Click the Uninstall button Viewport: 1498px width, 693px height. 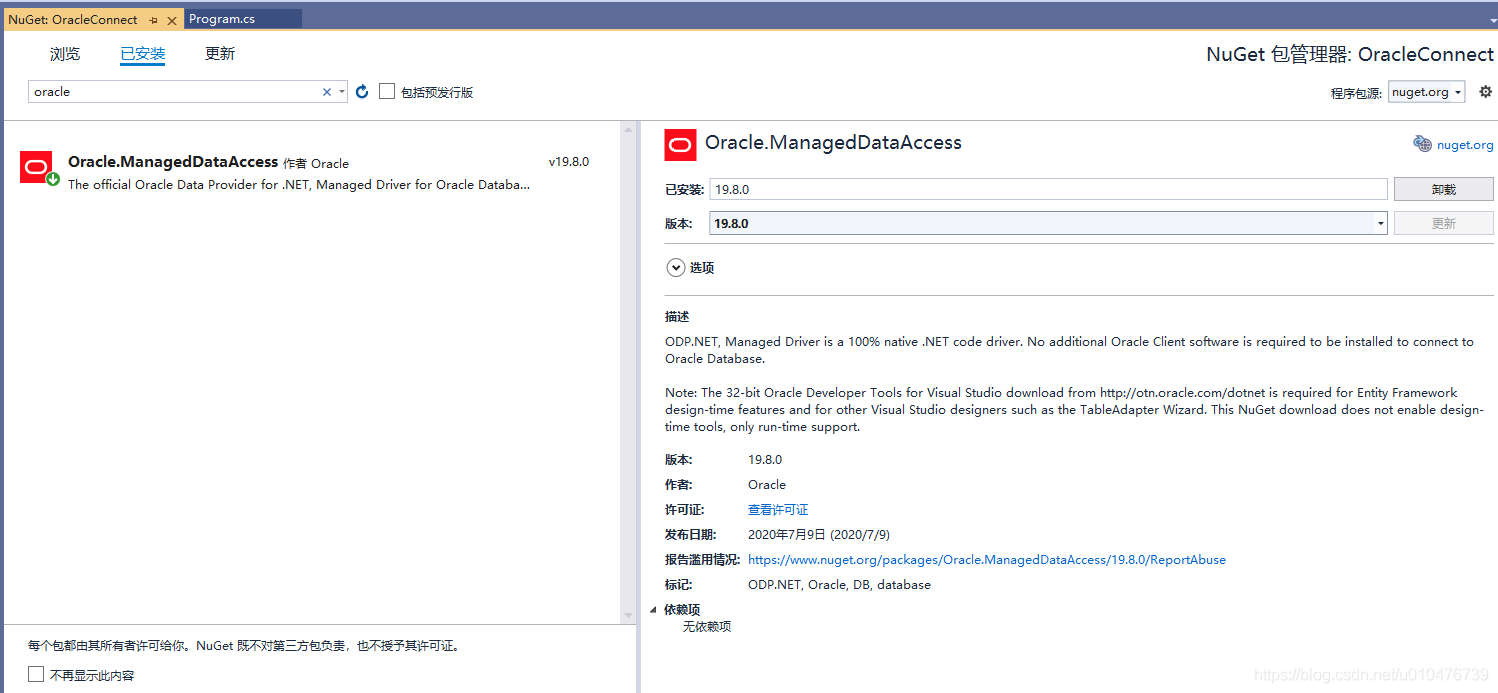pos(1443,189)
